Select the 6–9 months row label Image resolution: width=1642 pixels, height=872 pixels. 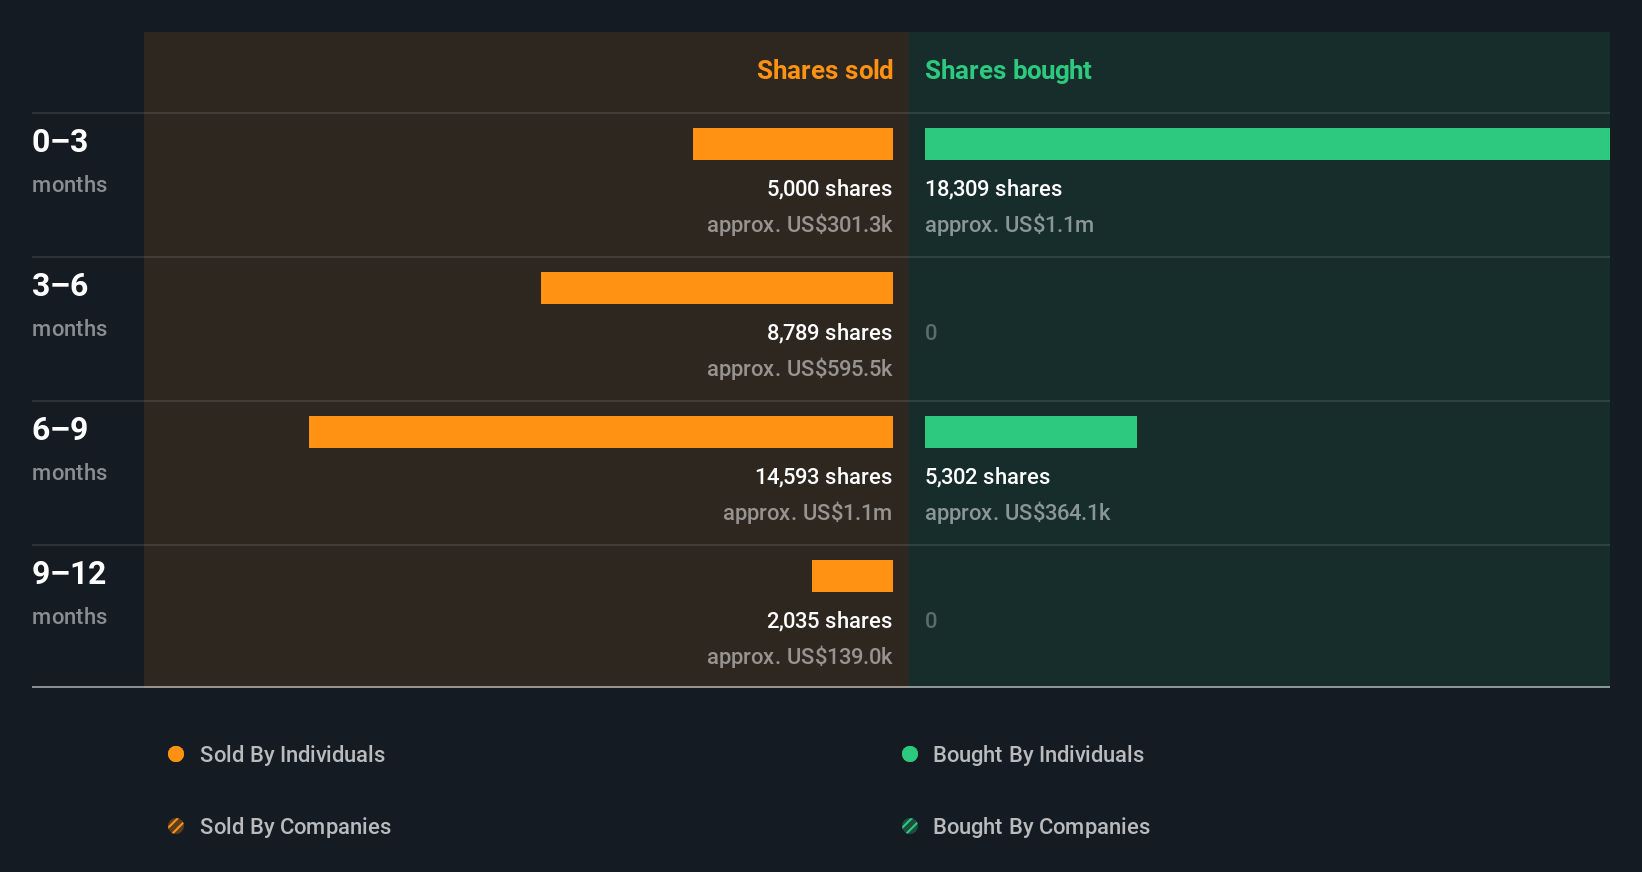click(69, 449)
